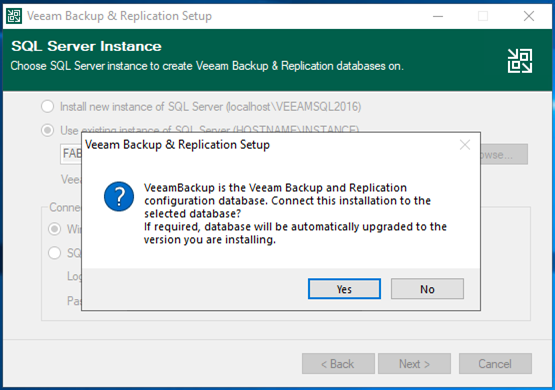The width and height of the screenshot is (555, 390).
Task: Click the blue question mark icon
Action: [x=119, y=196]
